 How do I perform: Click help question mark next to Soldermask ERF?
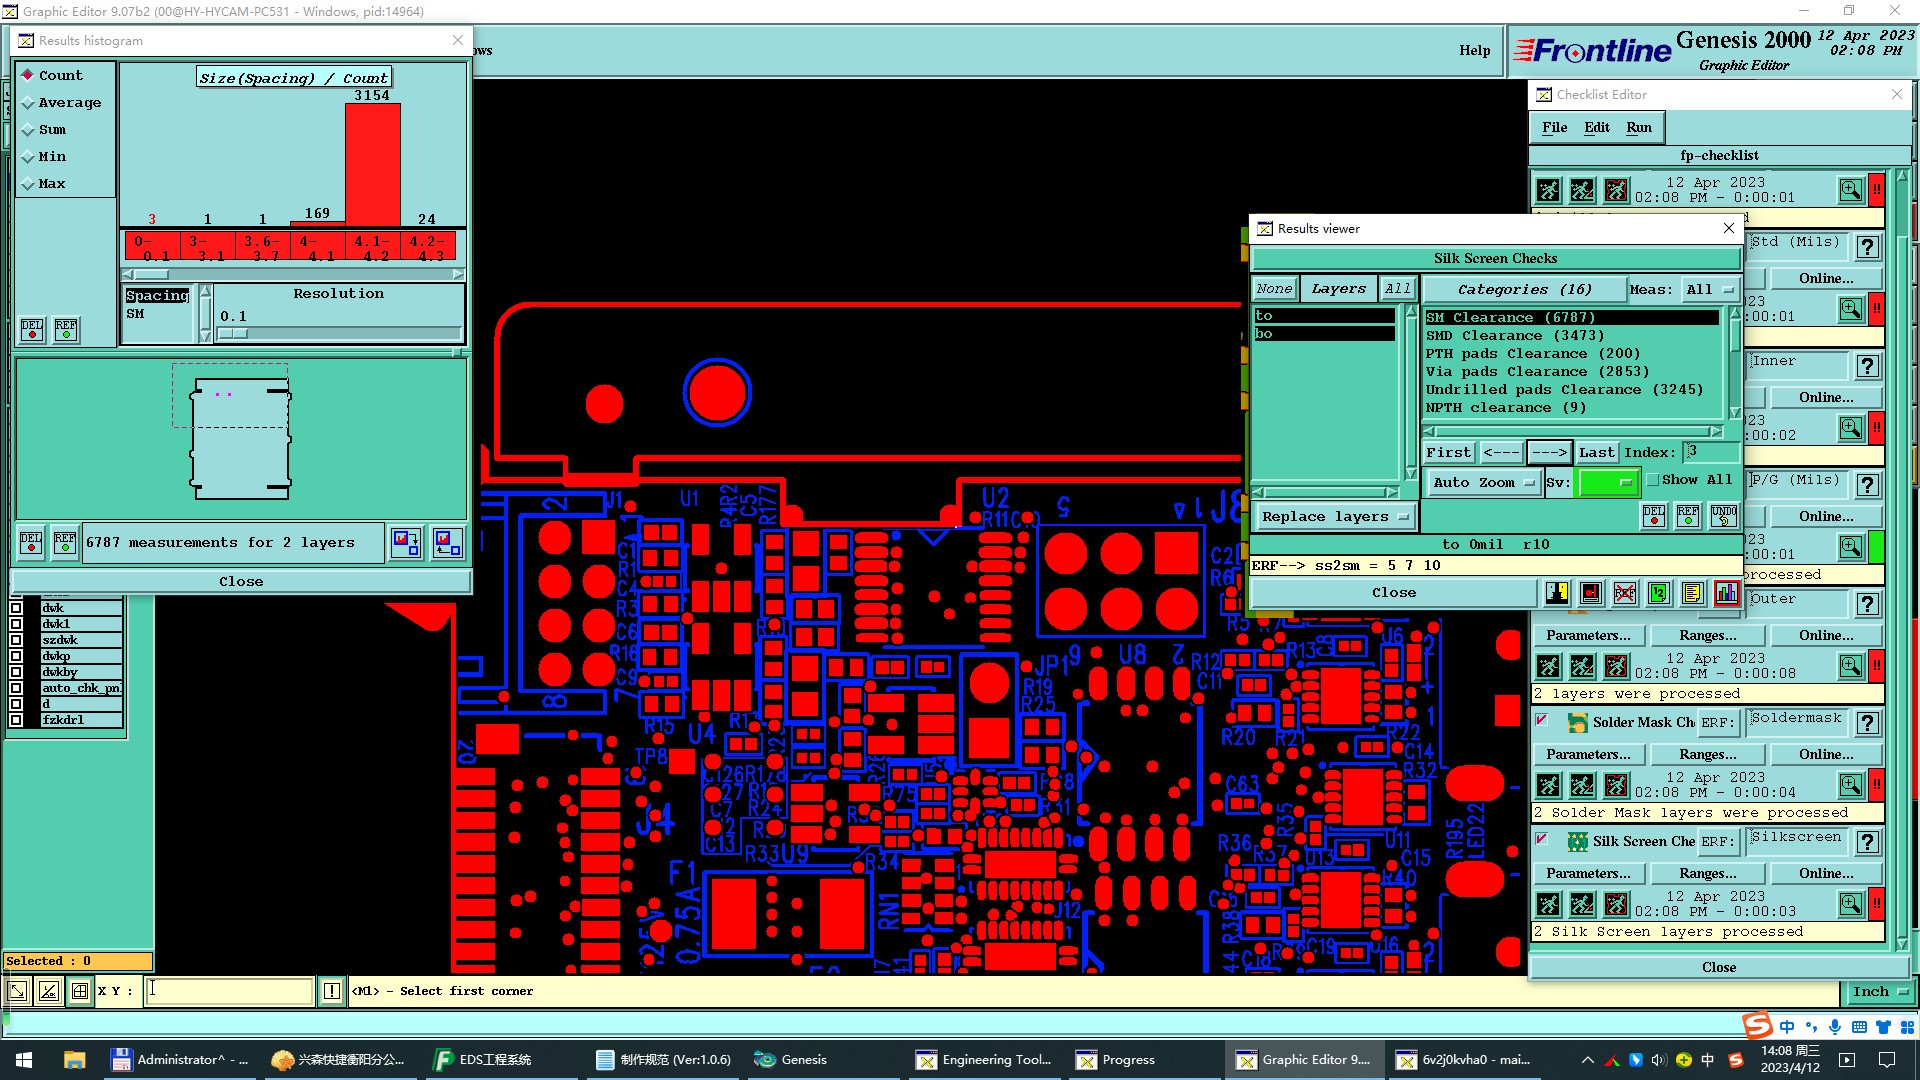pyautogui.click(x=1867, y=723)
